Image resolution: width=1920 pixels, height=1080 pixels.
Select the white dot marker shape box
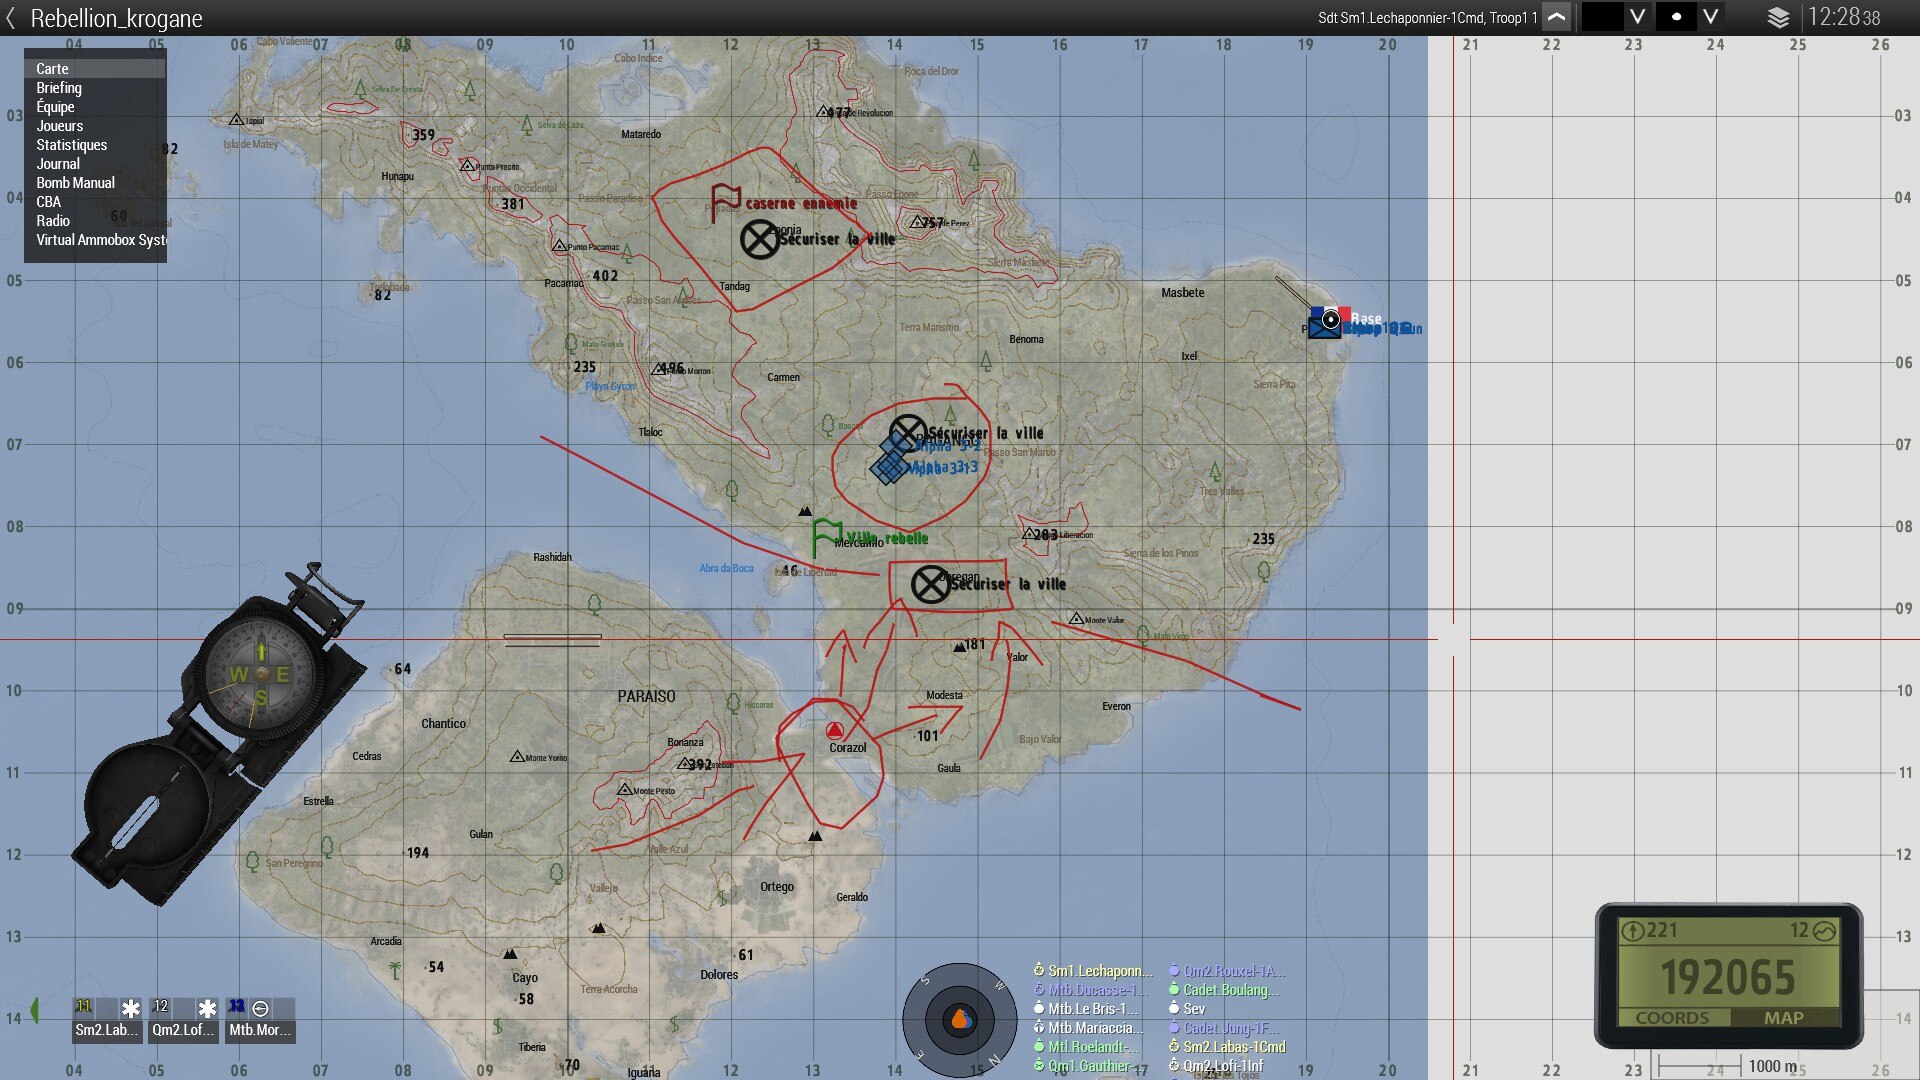[x=1676, y=17]
